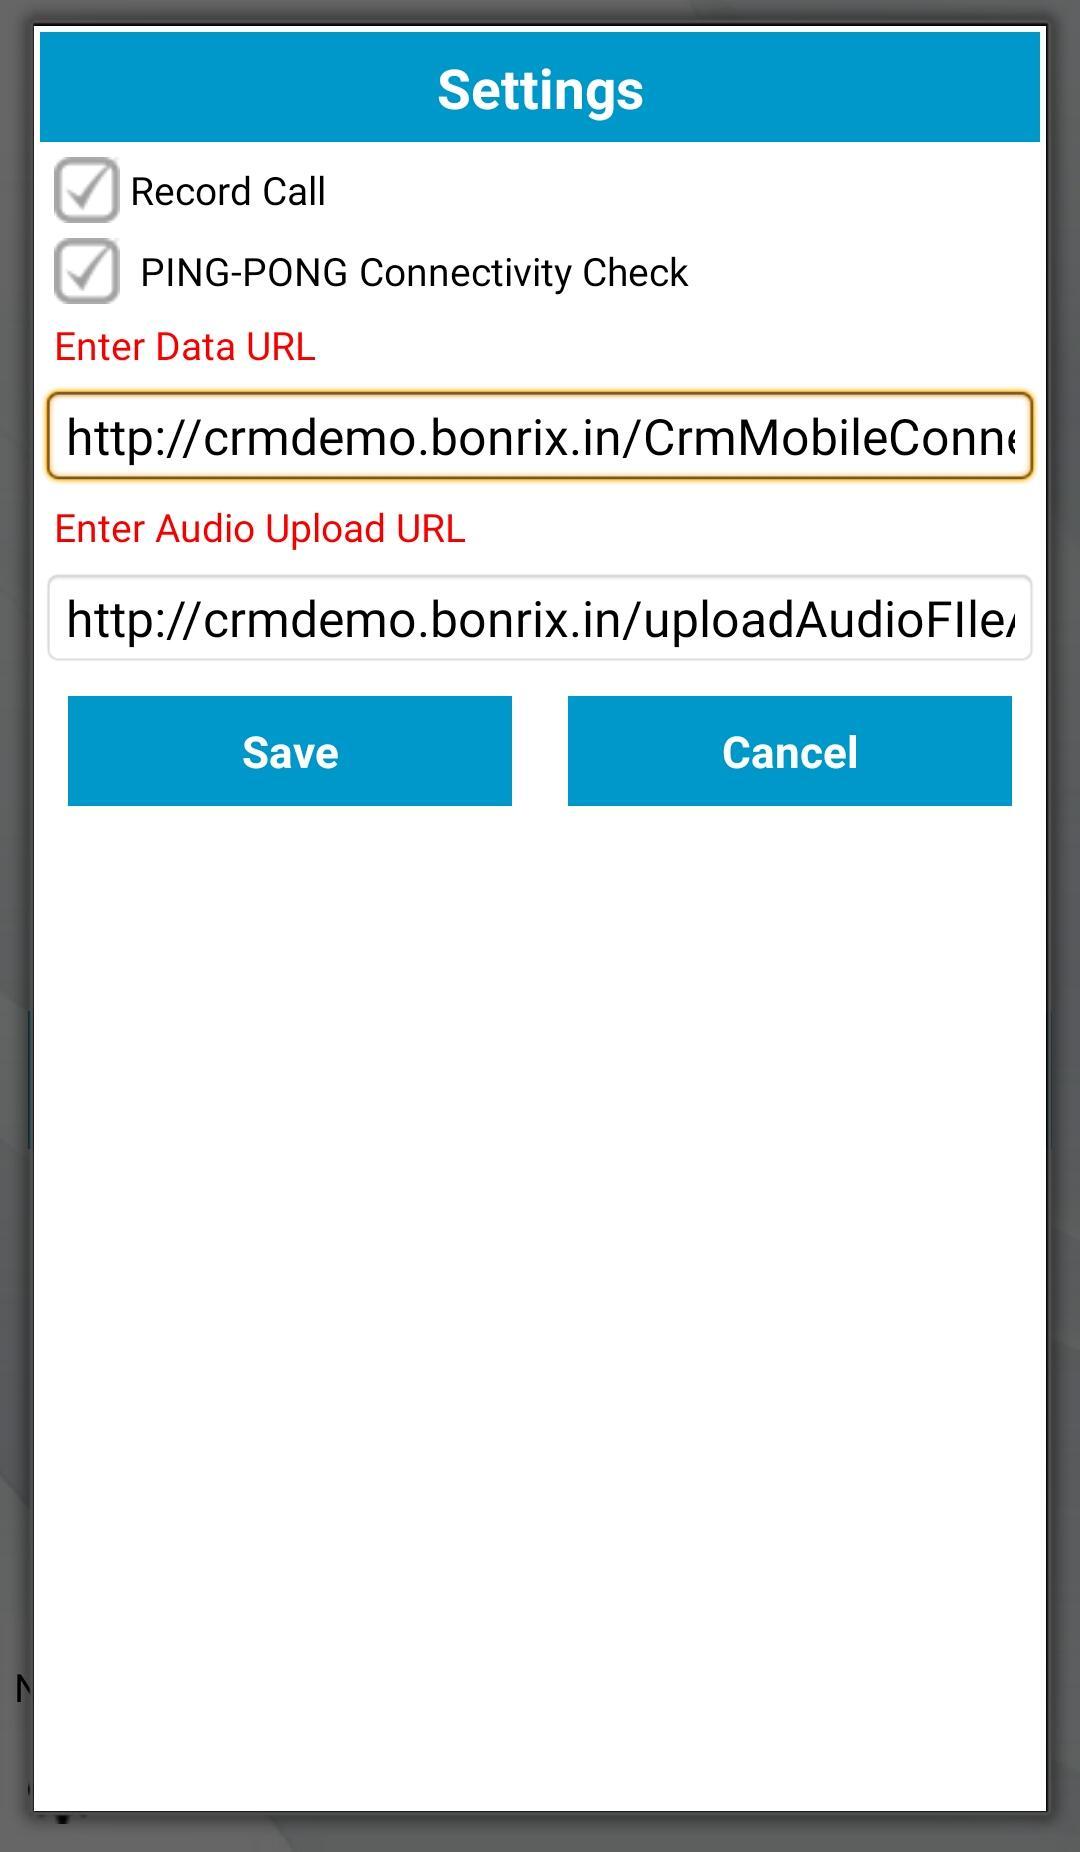Disable the PING-PONG check tick box
This screenshot has width=1080, height=1852.
click(87, 271)
